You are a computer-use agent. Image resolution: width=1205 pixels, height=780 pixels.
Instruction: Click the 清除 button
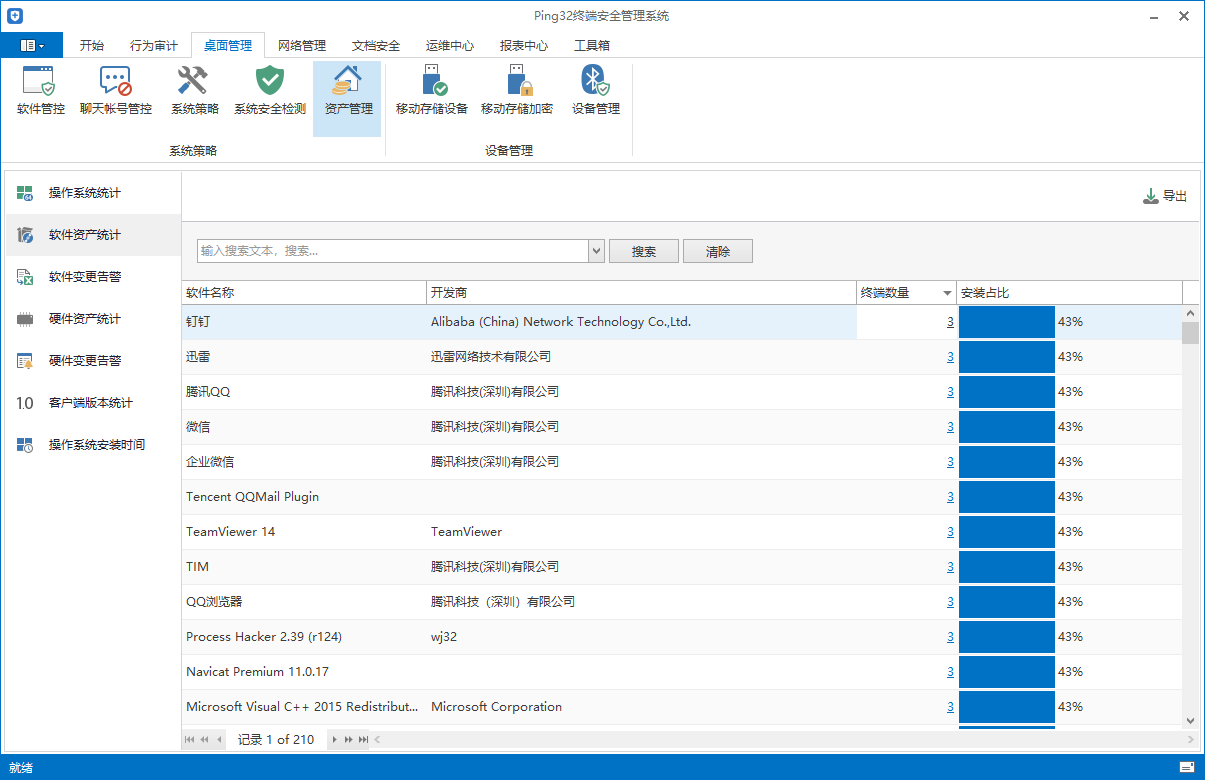point(718,251)
